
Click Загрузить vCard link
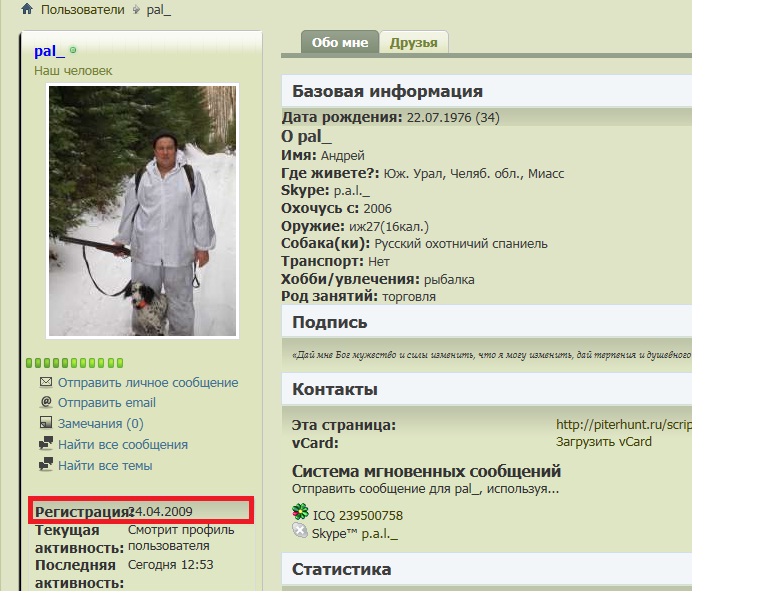(x=604, y=442)
